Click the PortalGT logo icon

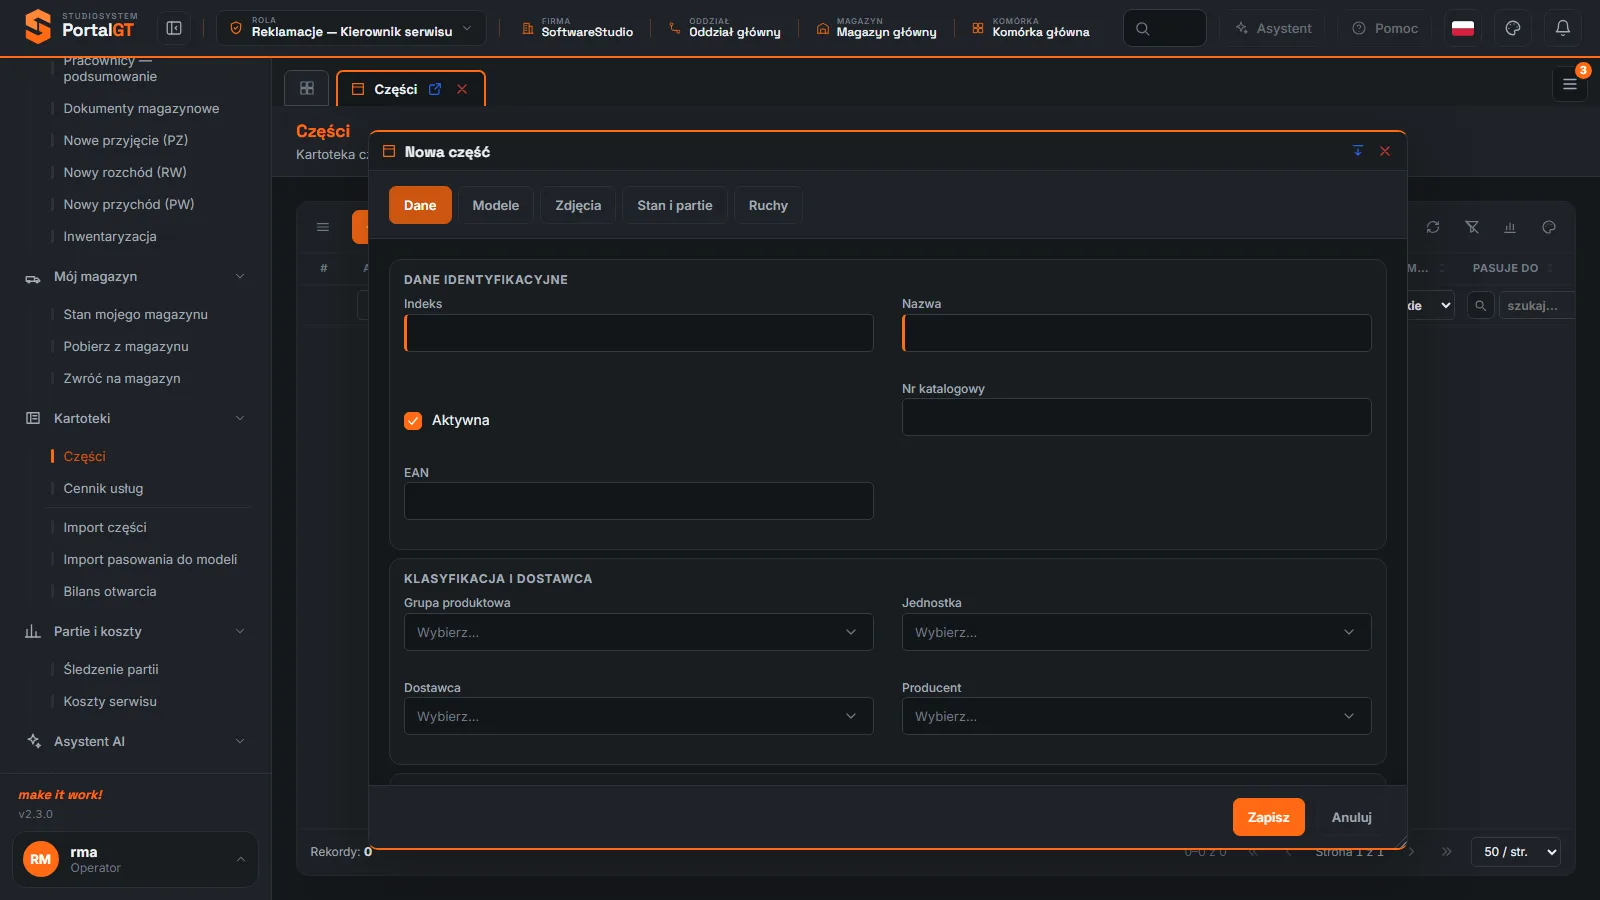[37, 27]
